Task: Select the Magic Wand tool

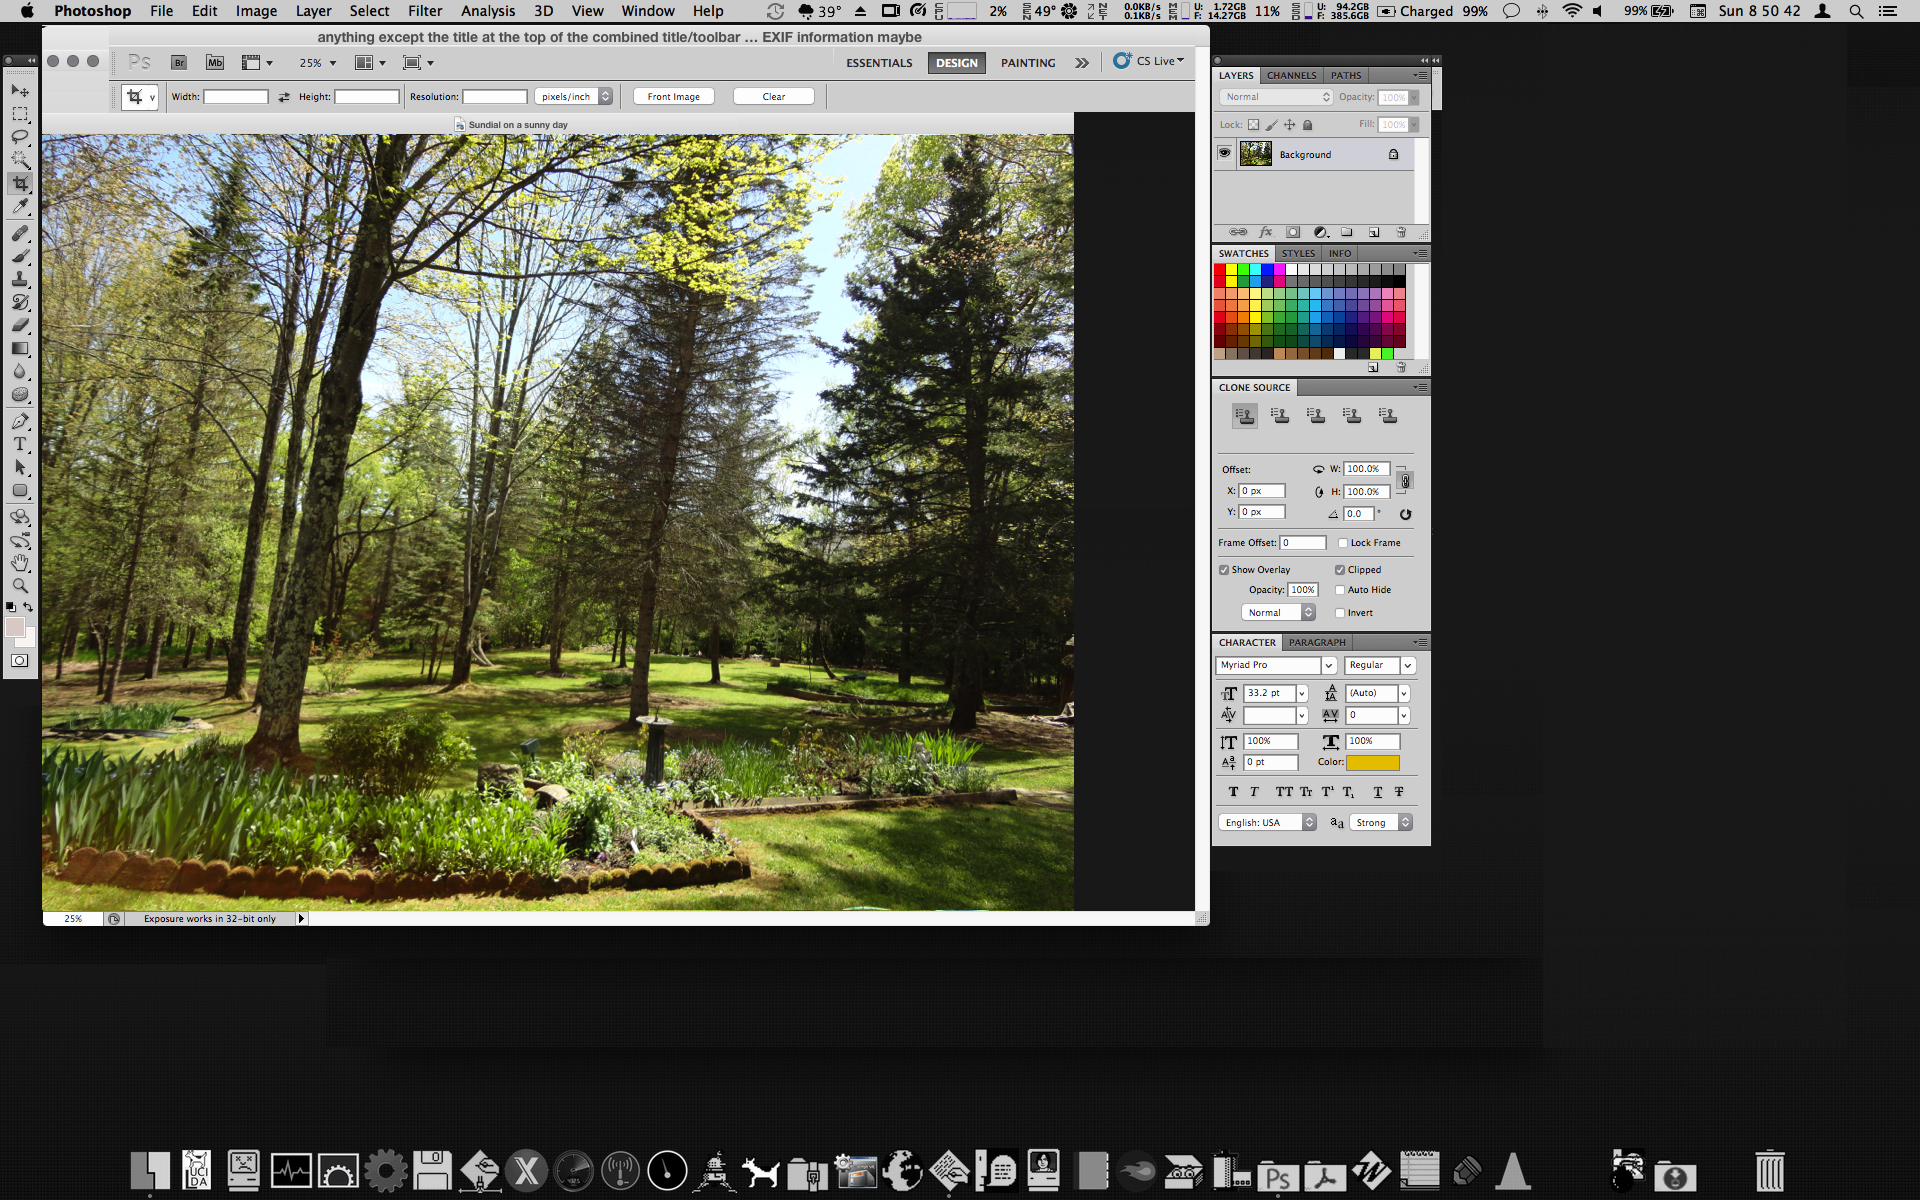Action: (x=20, y=160)
